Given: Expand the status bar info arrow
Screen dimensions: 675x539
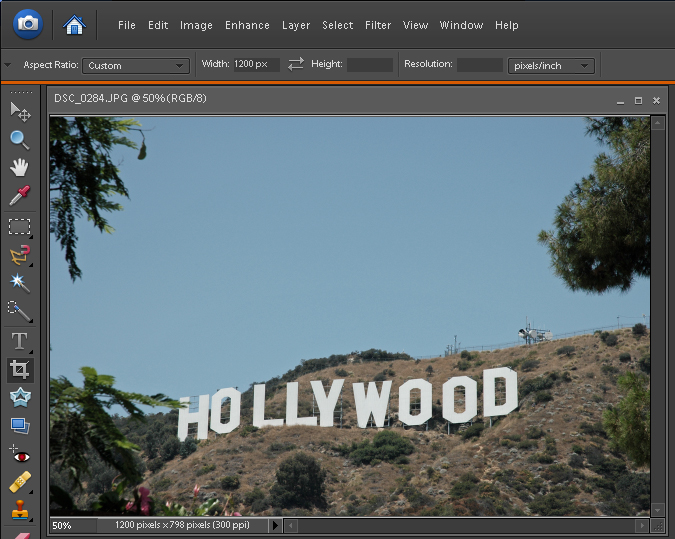Looking at the screenshot, I should [276, 525].
